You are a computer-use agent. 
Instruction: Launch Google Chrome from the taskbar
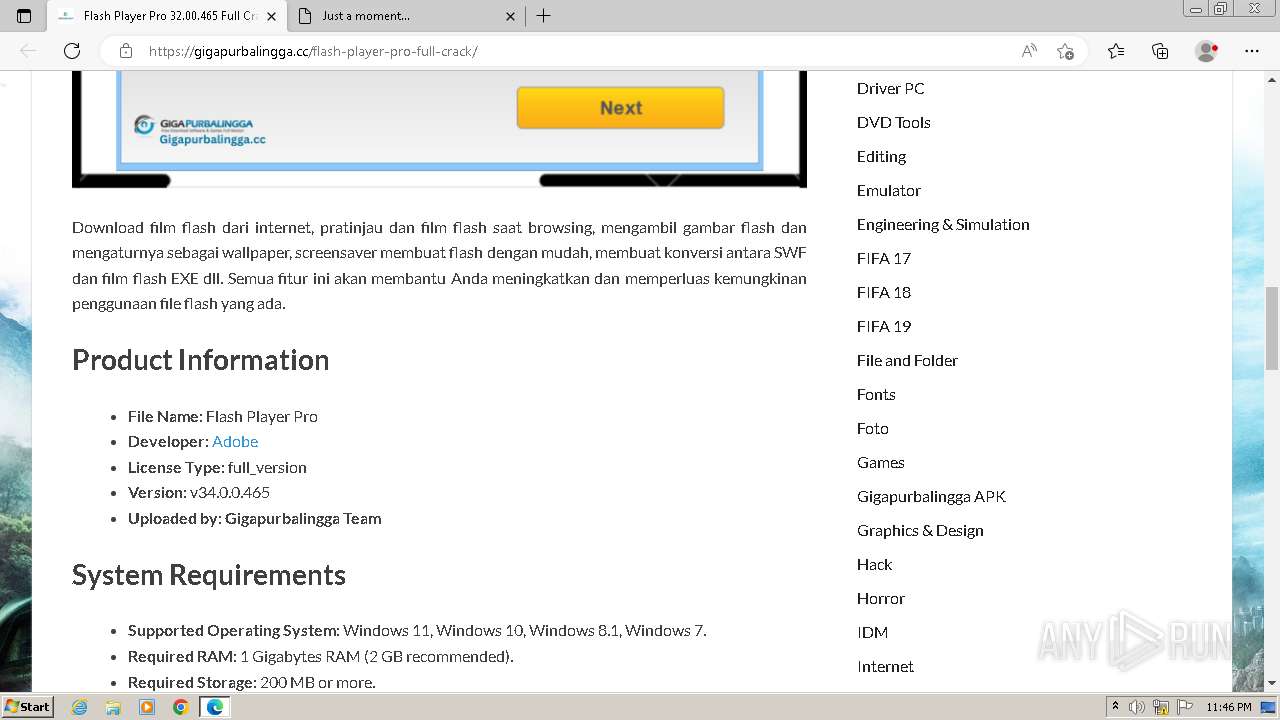180,707
